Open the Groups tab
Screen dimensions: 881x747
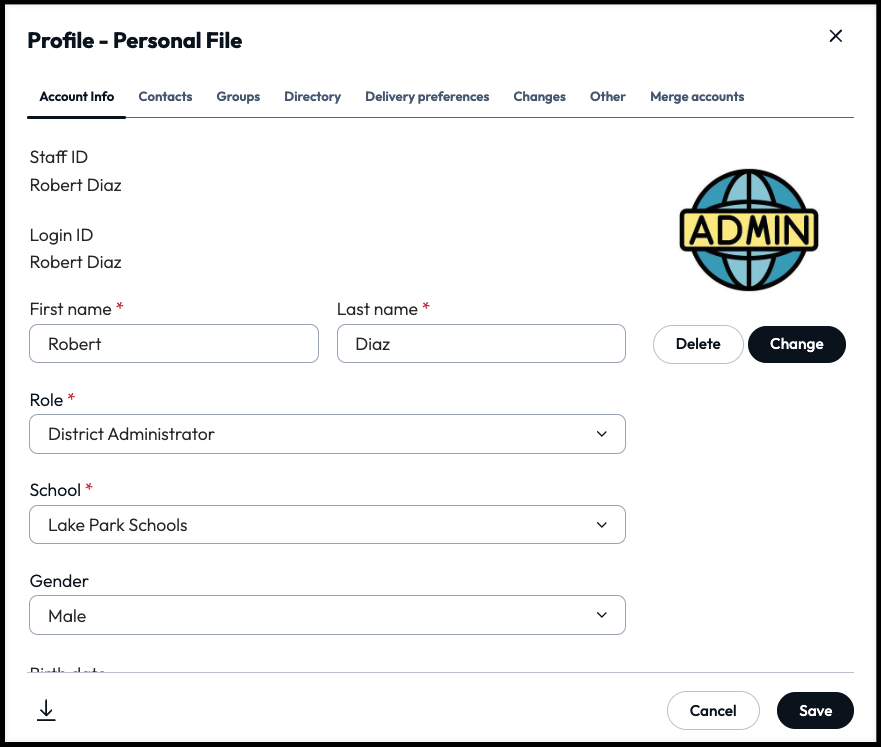[x=238, y=97]
